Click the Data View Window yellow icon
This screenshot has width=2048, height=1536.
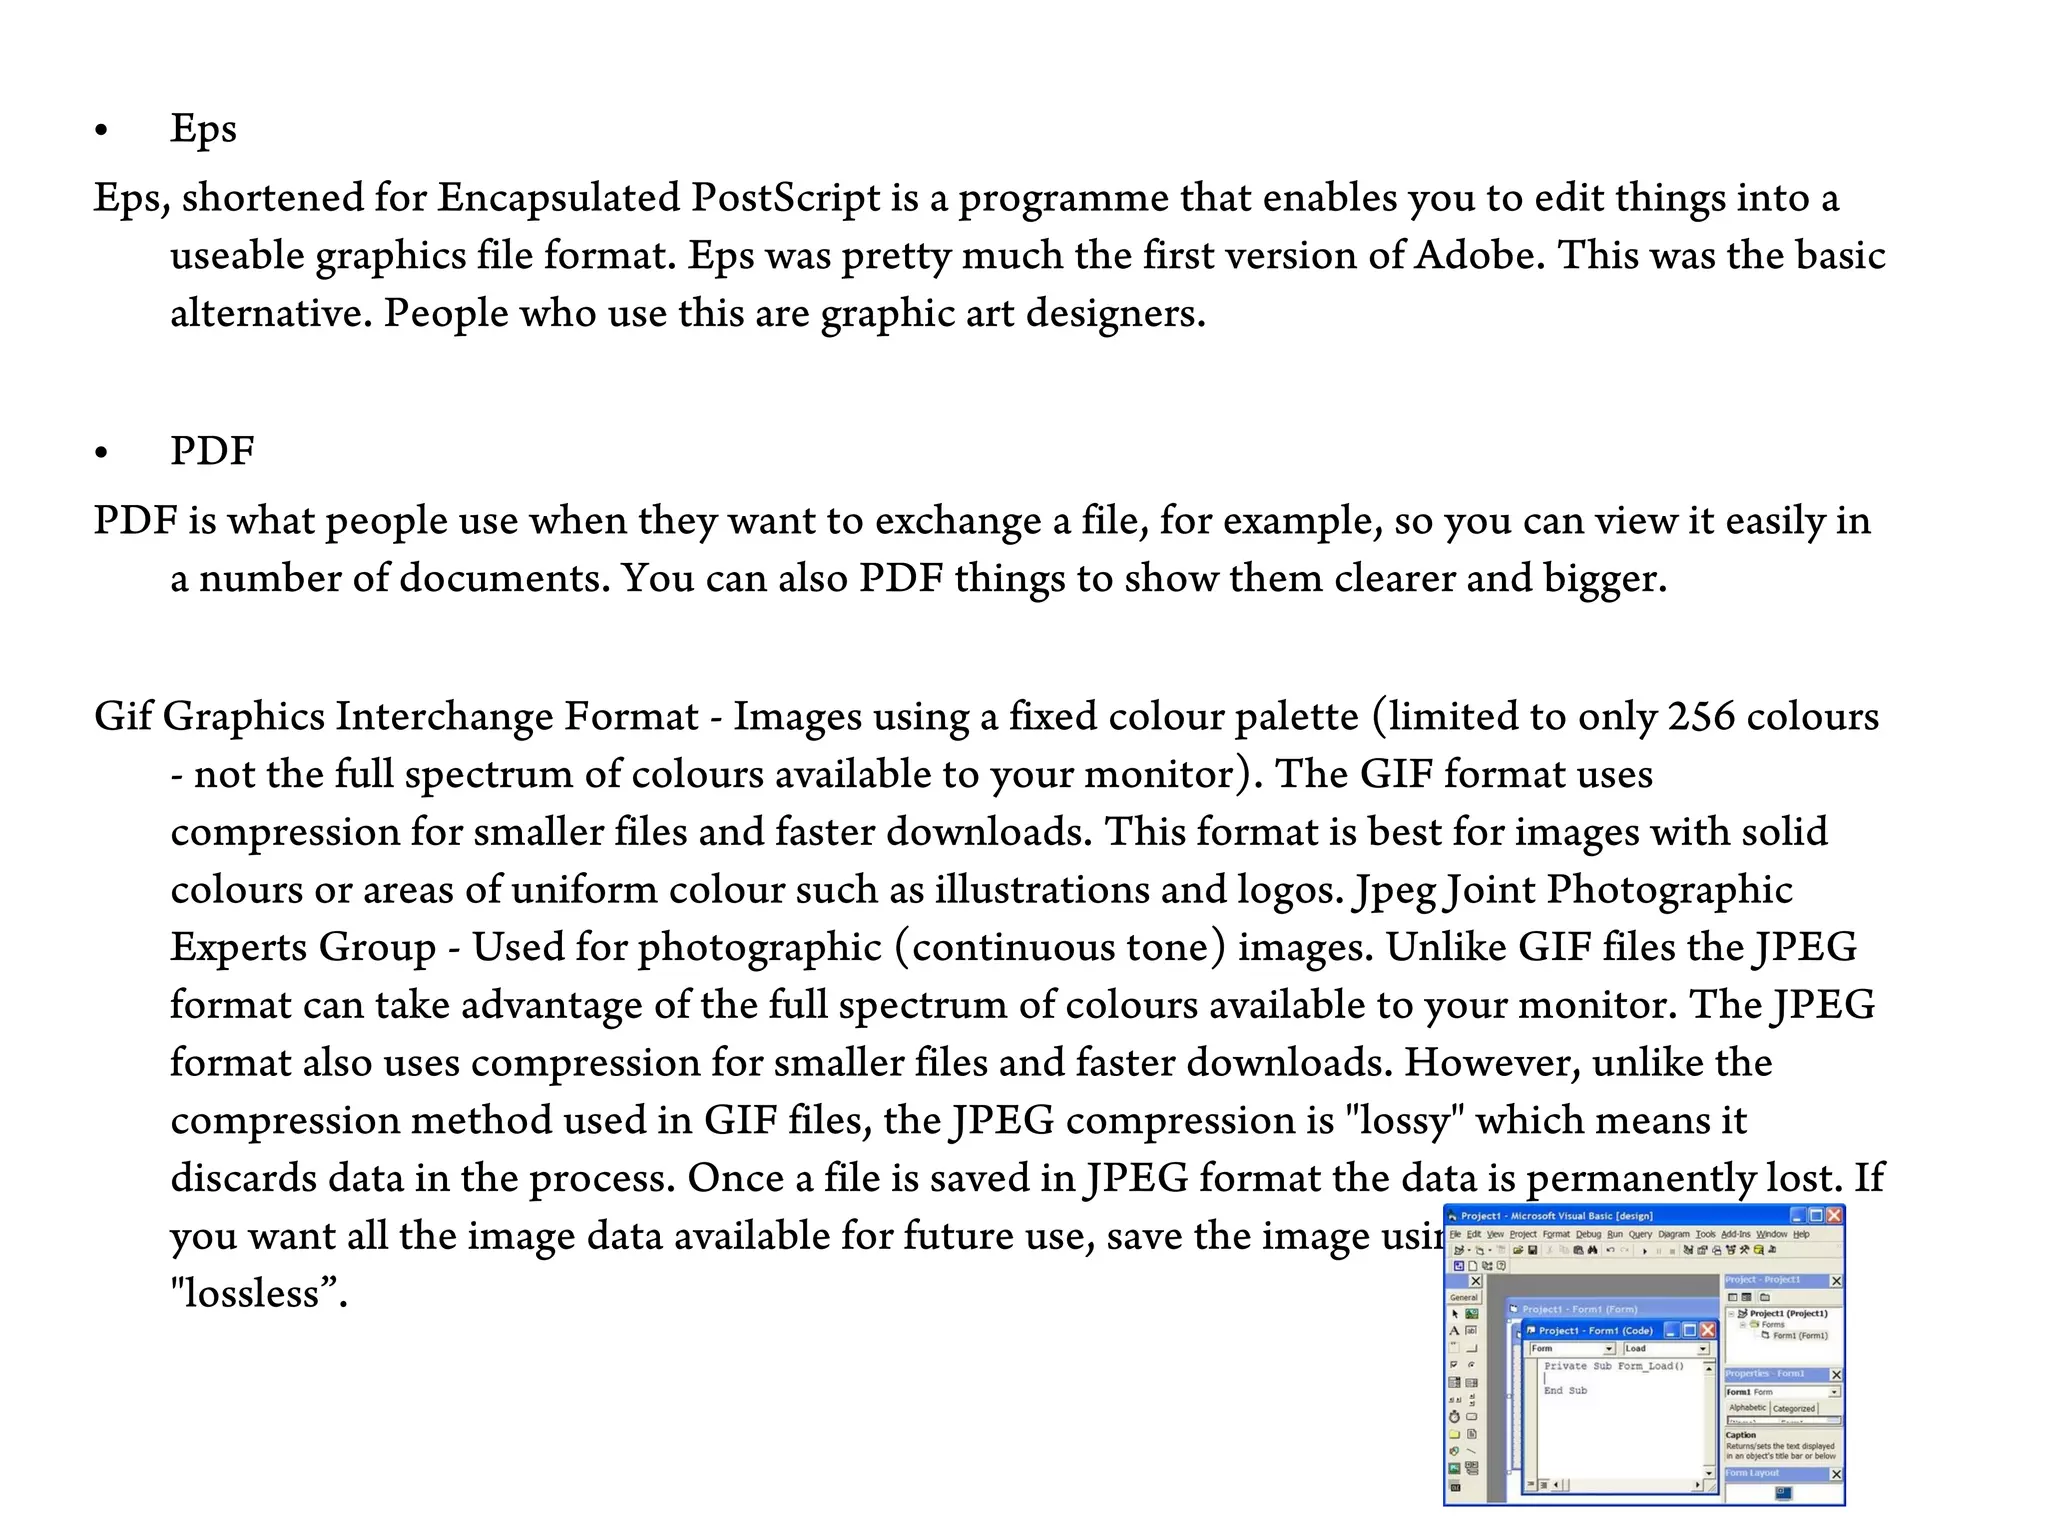coord(1759,1250)
